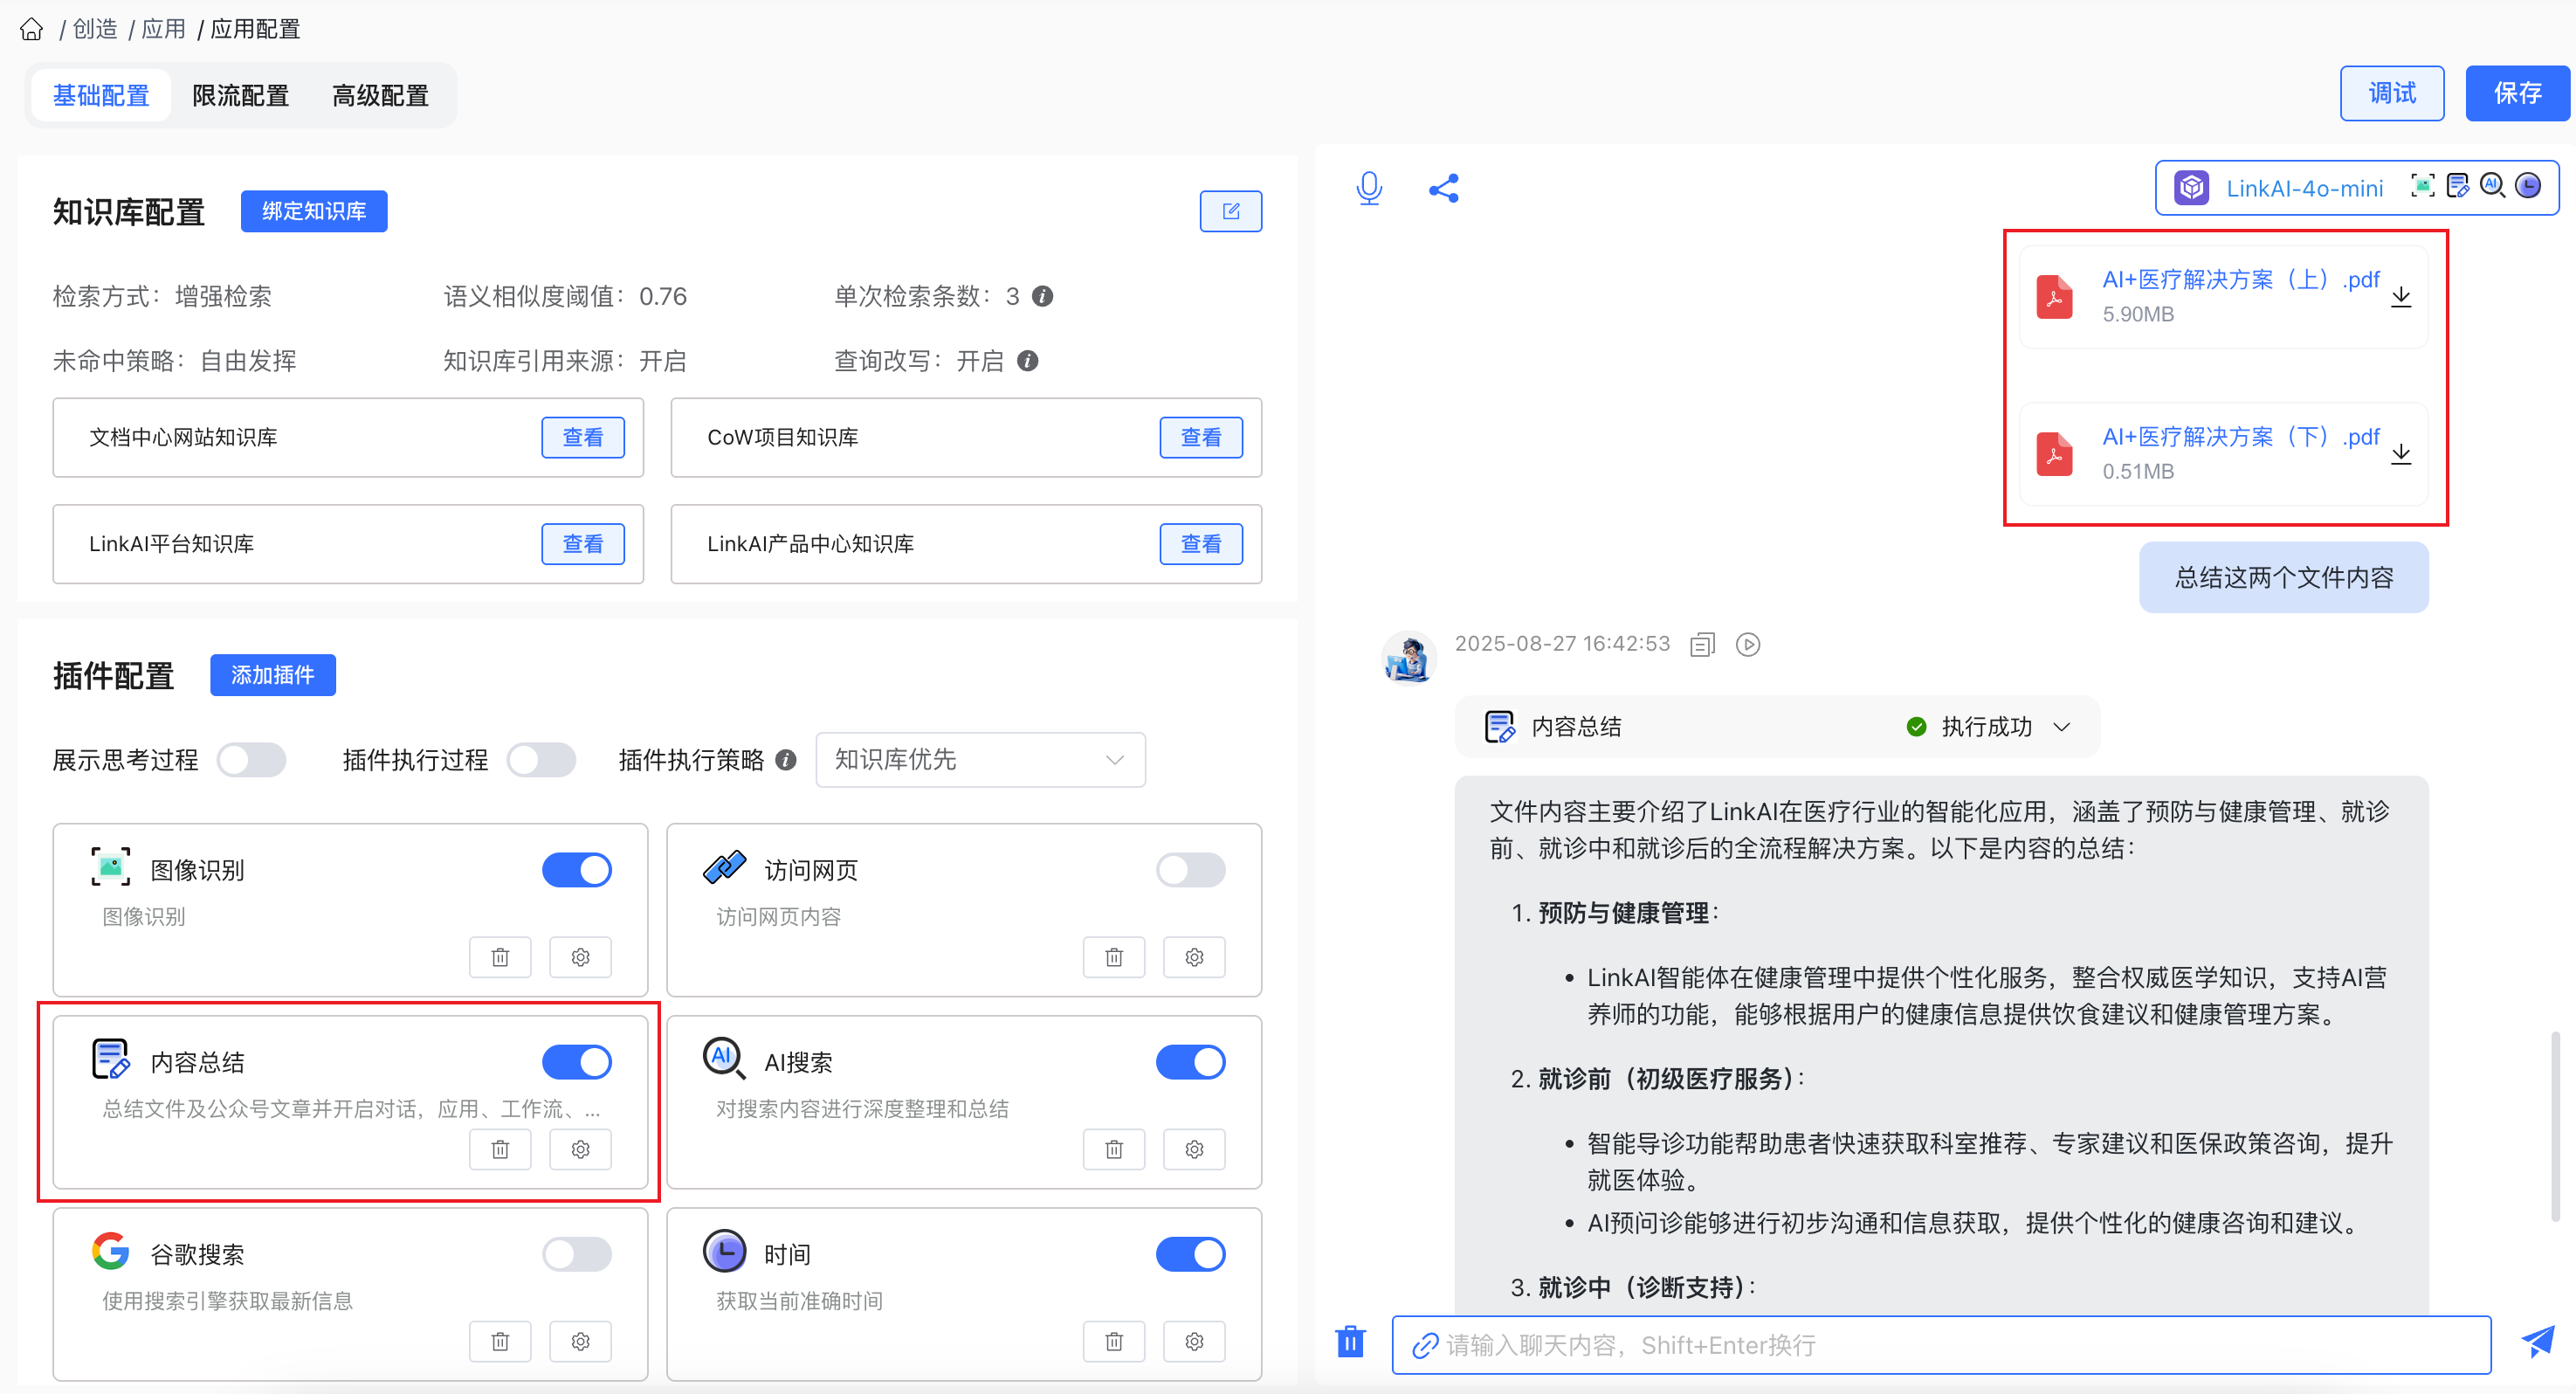This screenshot has height=1394, width=2576.
Task: Click 添加插件 button
Action: click(273, 675)
